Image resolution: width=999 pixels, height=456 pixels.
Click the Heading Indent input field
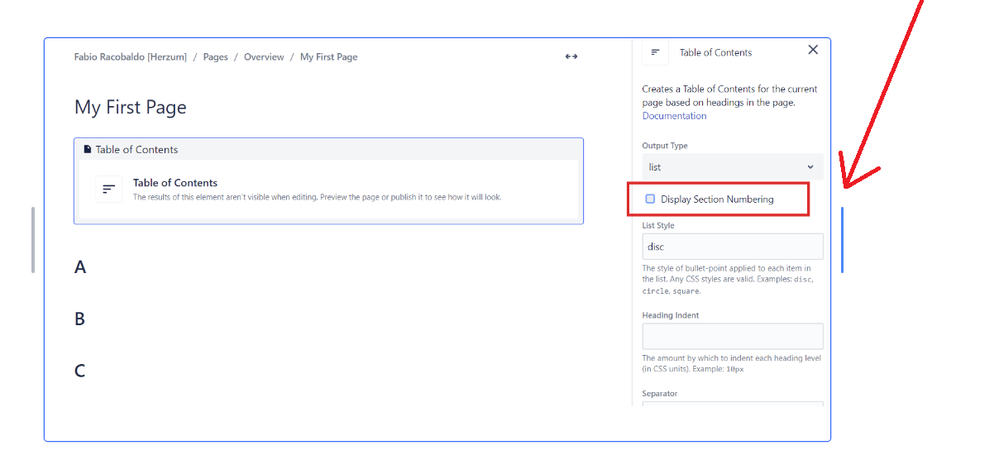pyautogui.click(x=732, y=336)
